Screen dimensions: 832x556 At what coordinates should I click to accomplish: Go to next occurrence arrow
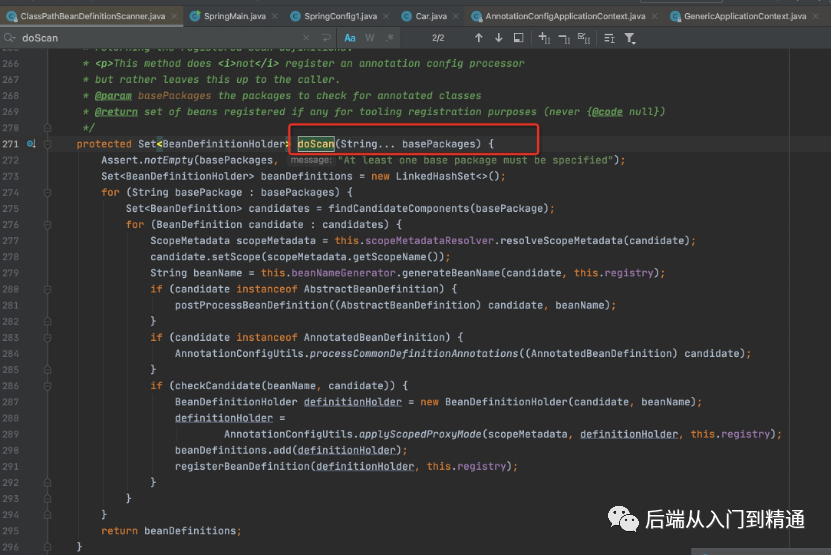[499, 38]
